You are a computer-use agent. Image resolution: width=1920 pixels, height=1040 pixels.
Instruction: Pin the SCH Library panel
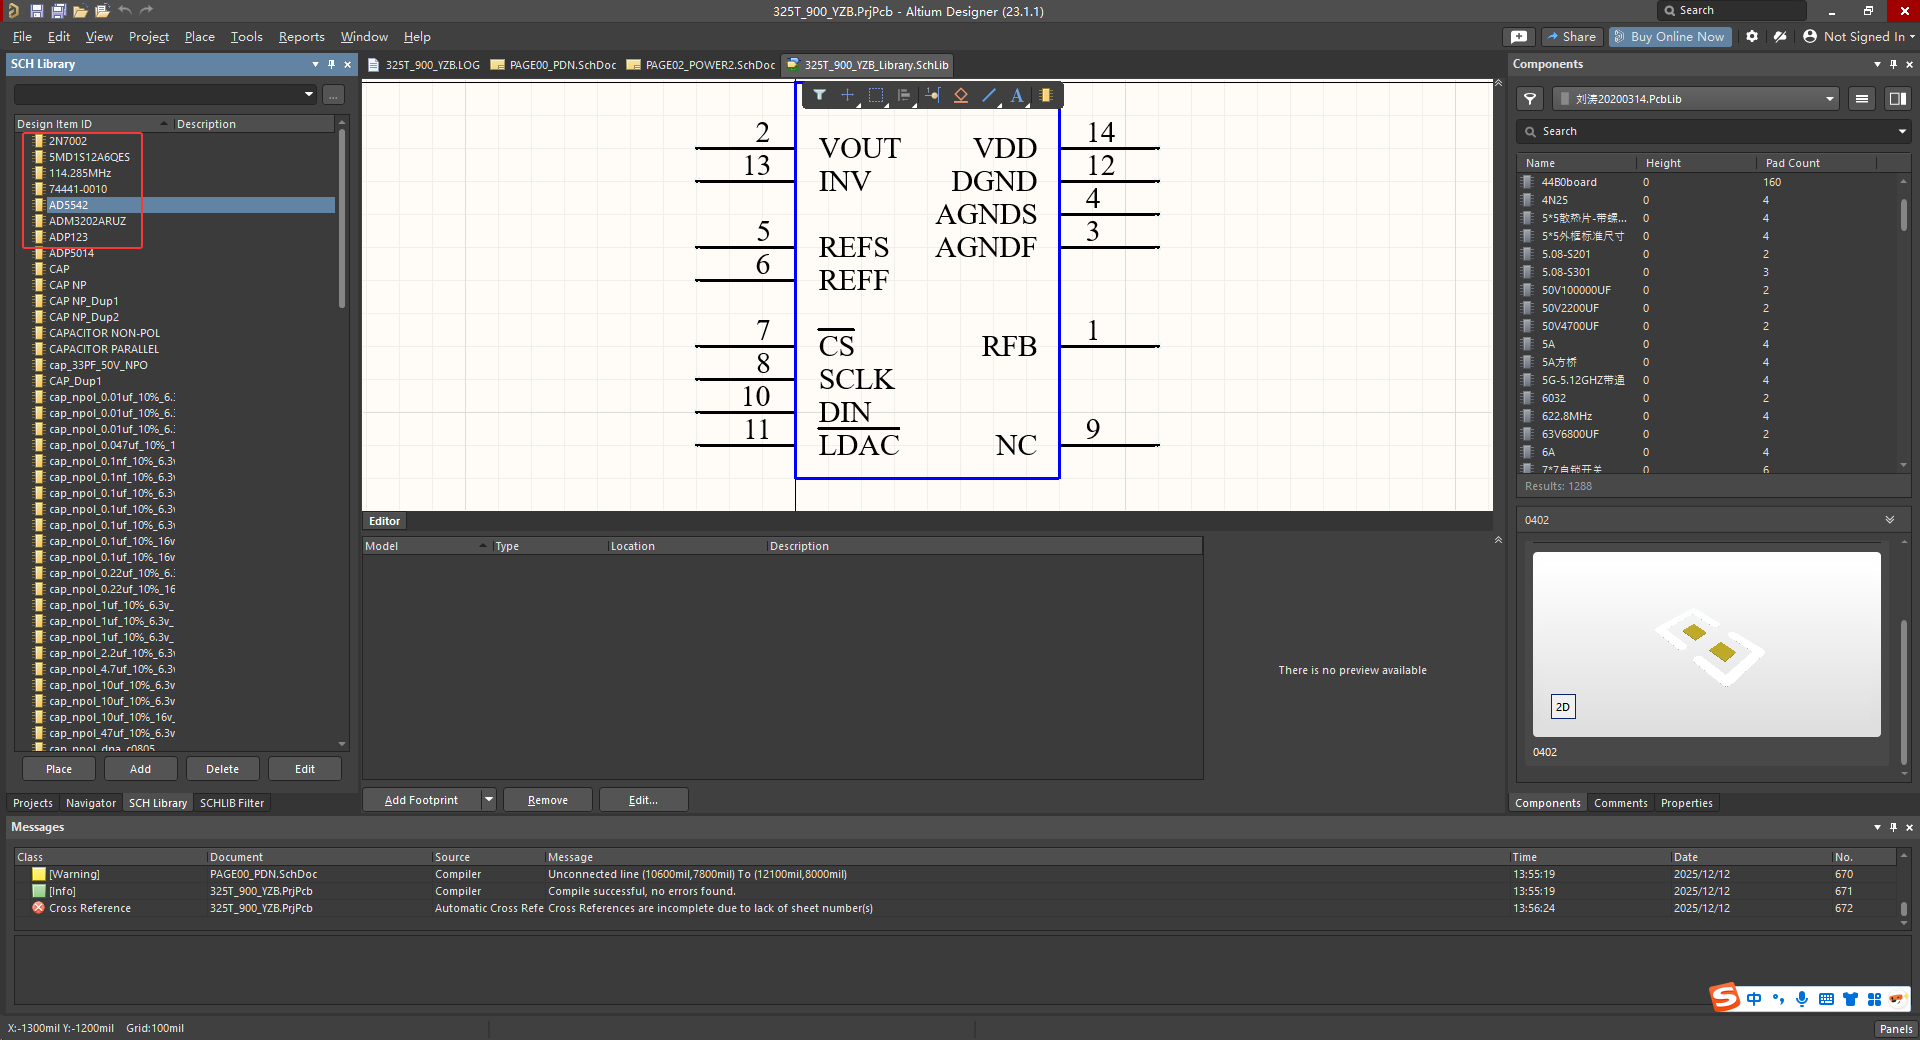[331, 64]
